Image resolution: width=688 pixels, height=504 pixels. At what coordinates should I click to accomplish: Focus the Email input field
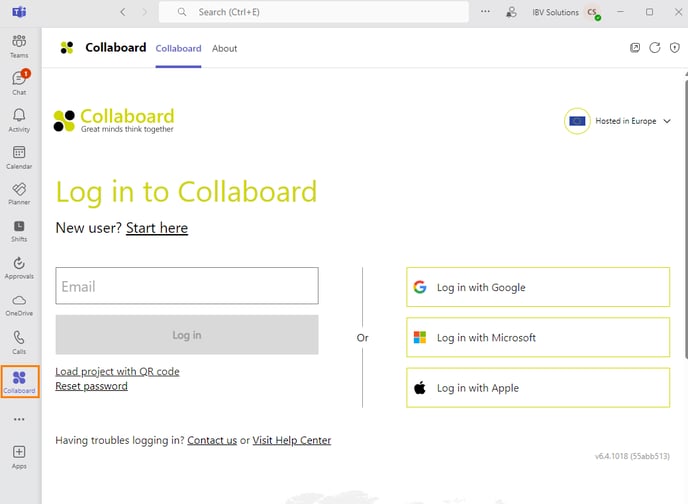coord(187,286)
